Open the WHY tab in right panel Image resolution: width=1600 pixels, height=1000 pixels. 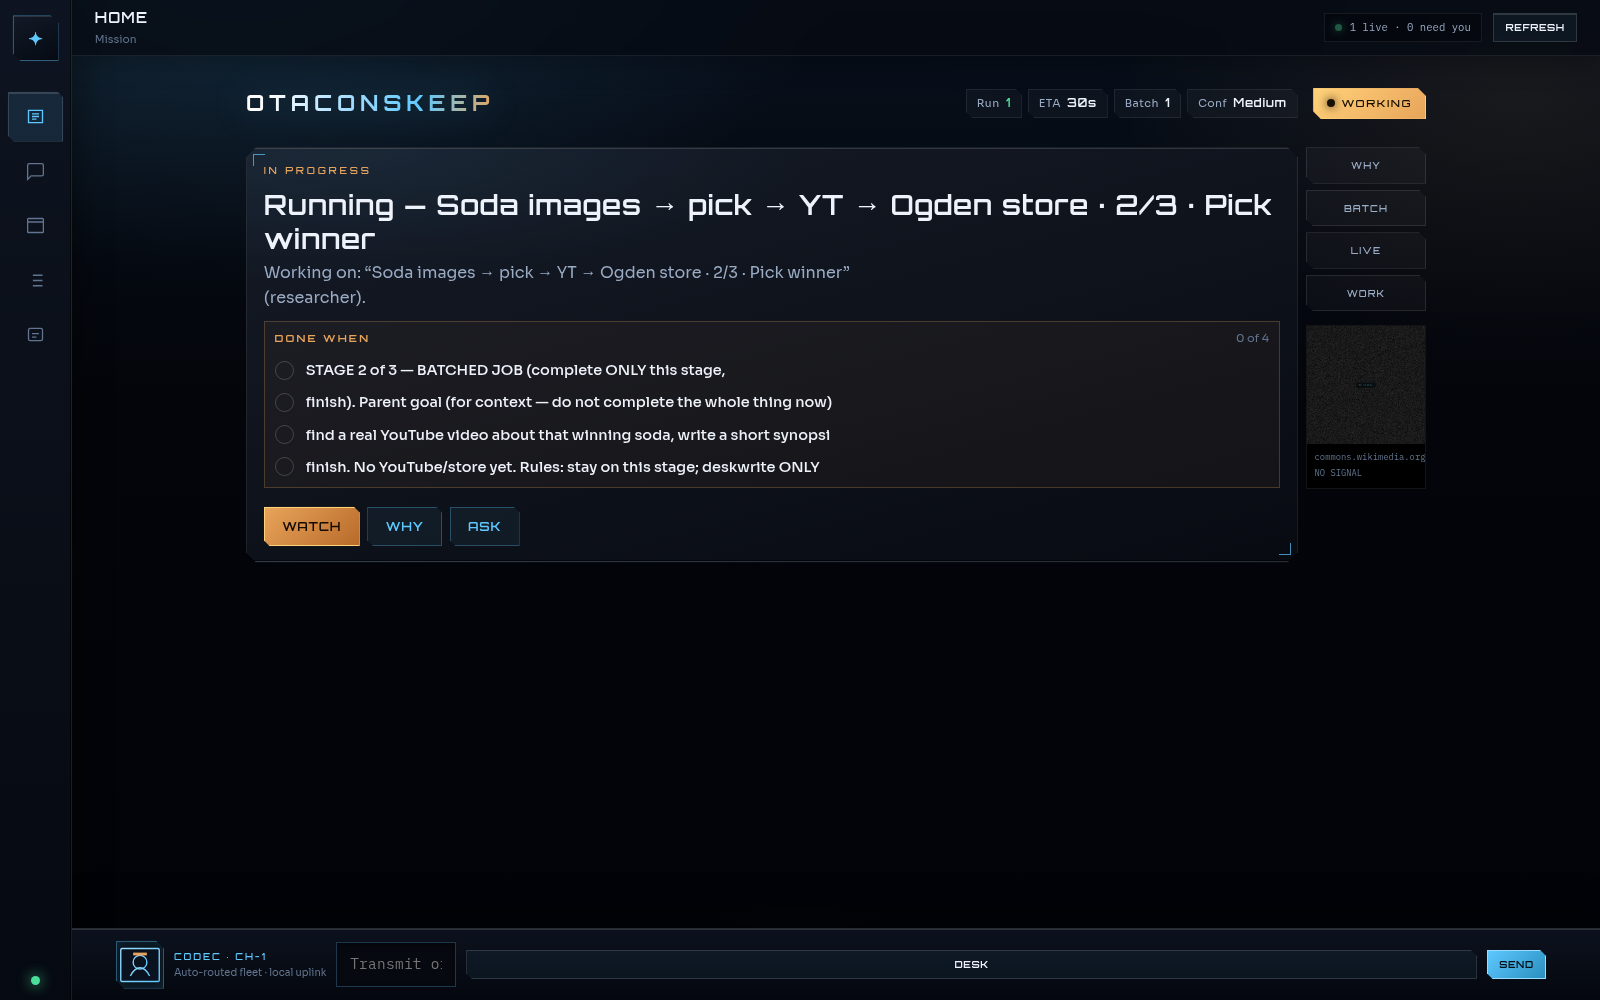click(1365, 166)
